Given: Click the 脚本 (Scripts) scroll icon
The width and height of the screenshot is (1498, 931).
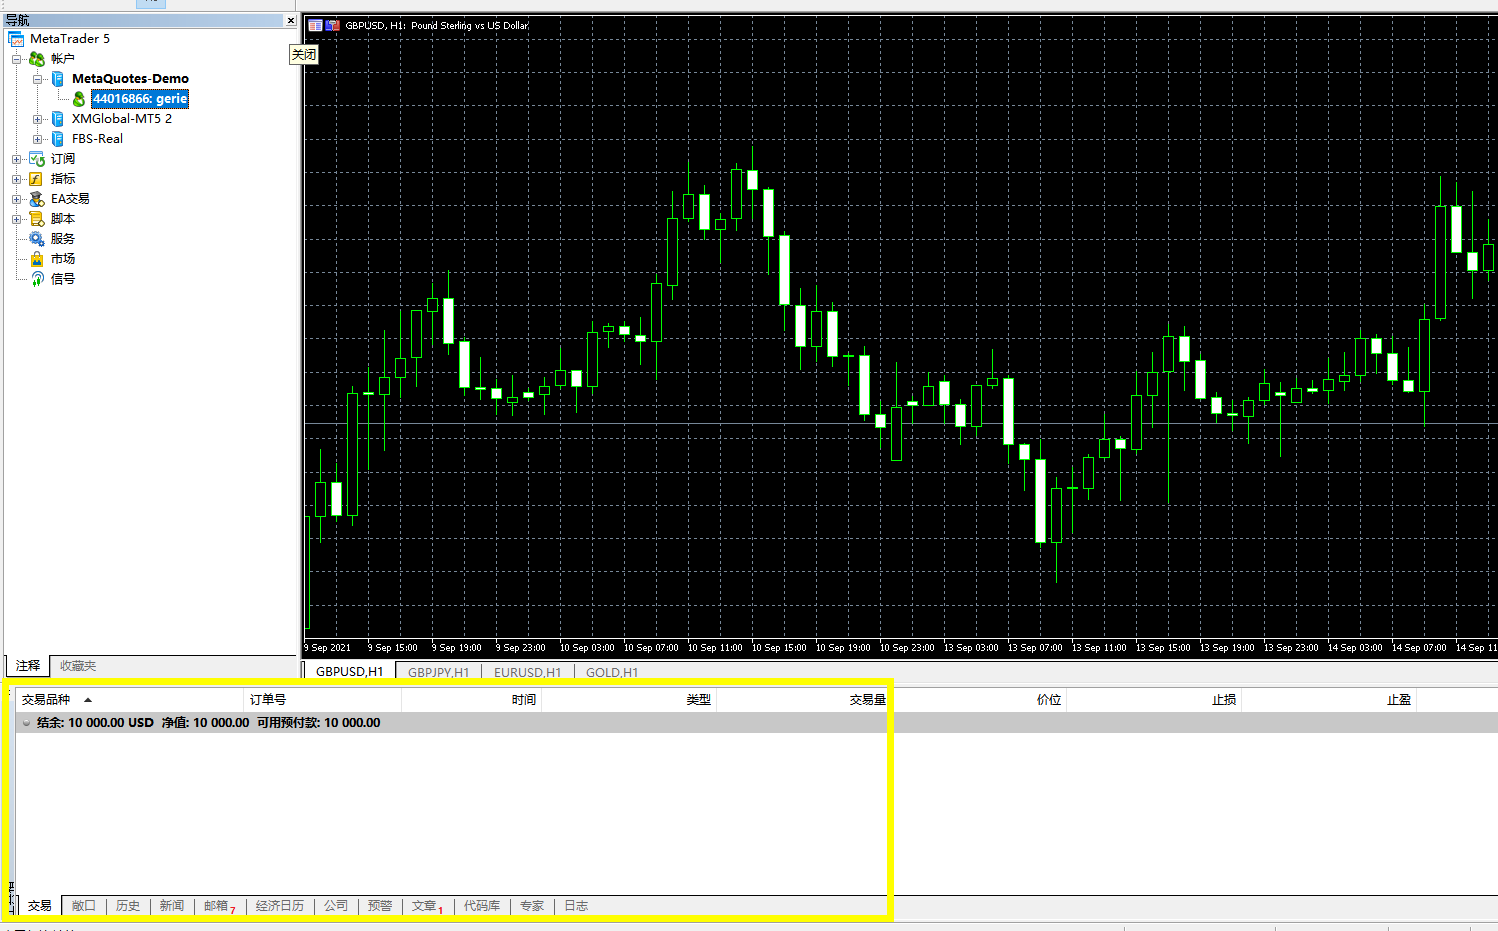Looking at the screenshot, I should (36, 219).
